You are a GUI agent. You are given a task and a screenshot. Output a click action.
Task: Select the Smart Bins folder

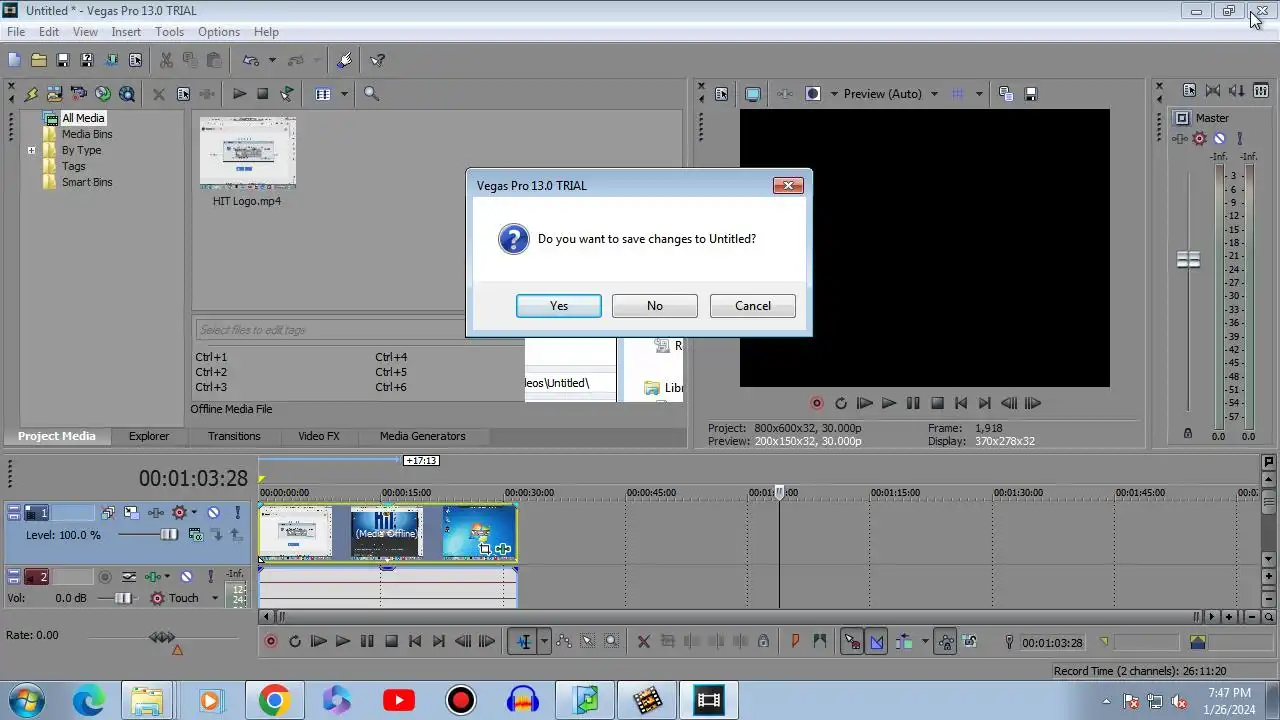(87, 183)
